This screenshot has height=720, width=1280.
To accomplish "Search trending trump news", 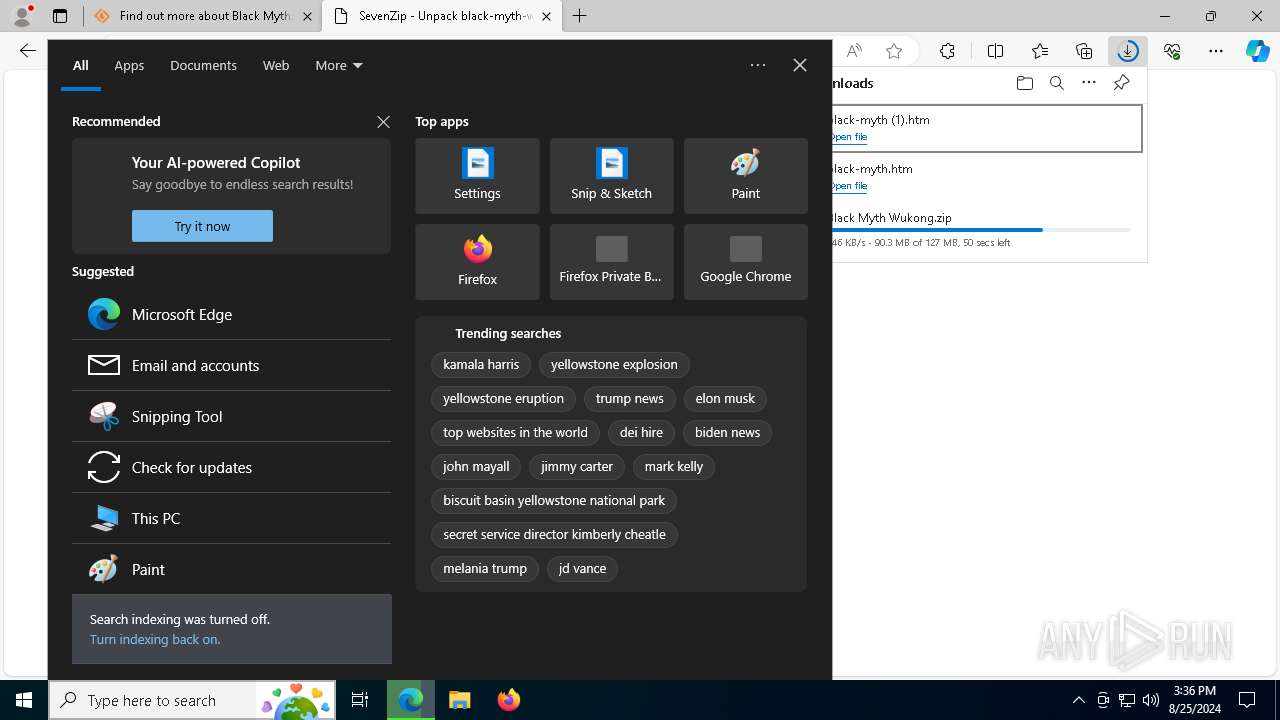I will (x=629, y=399).
